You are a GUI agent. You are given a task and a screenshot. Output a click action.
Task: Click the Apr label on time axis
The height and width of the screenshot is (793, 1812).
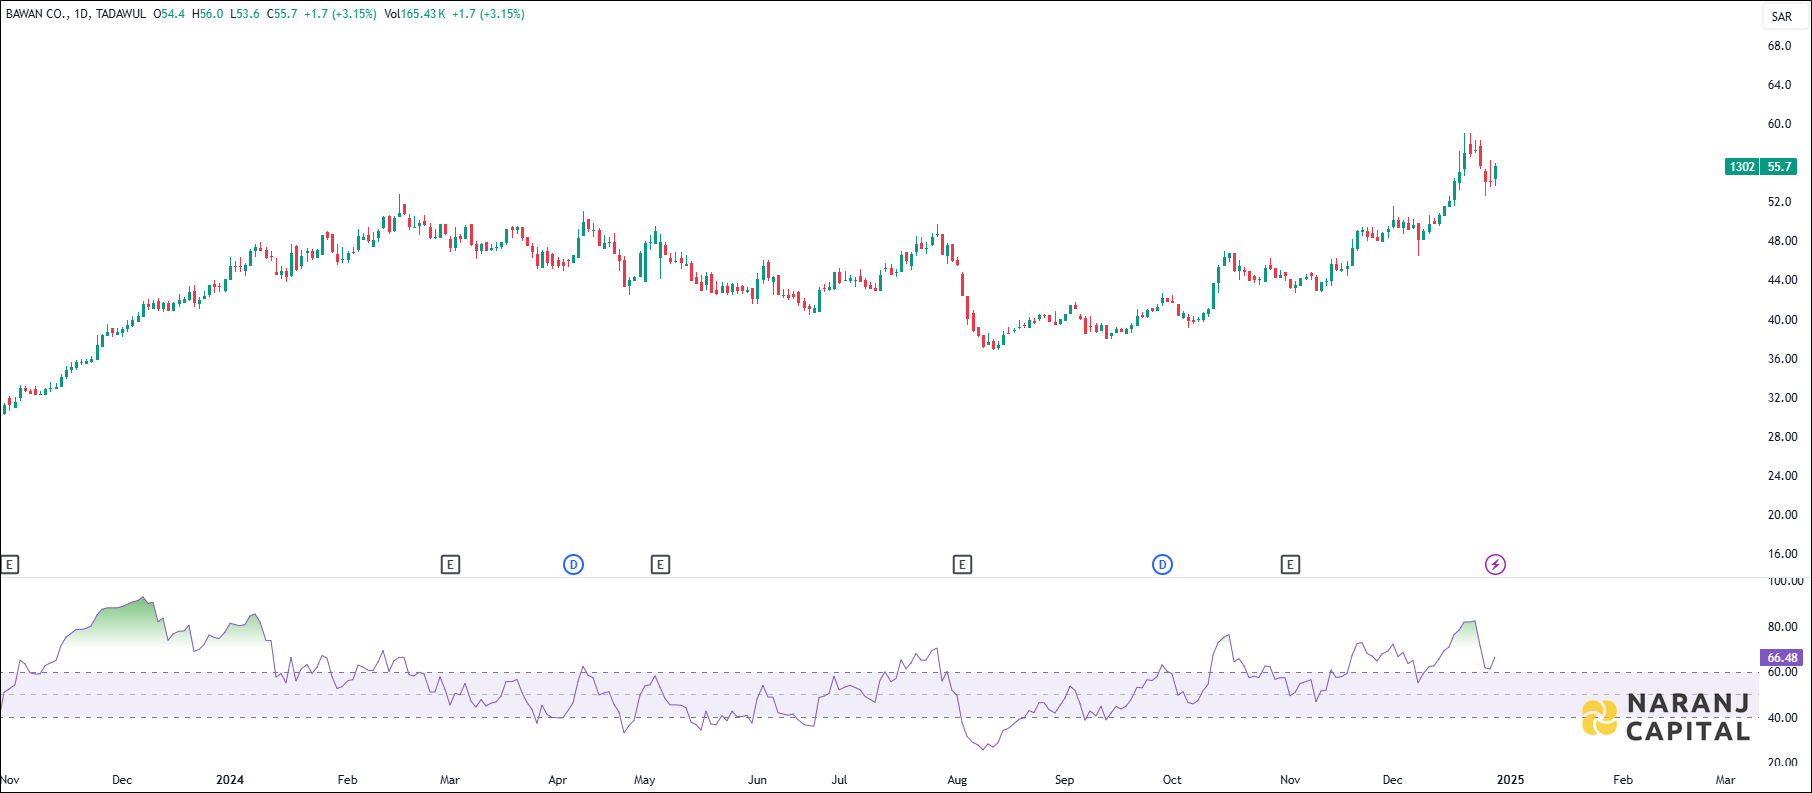(x=558, y=780)
